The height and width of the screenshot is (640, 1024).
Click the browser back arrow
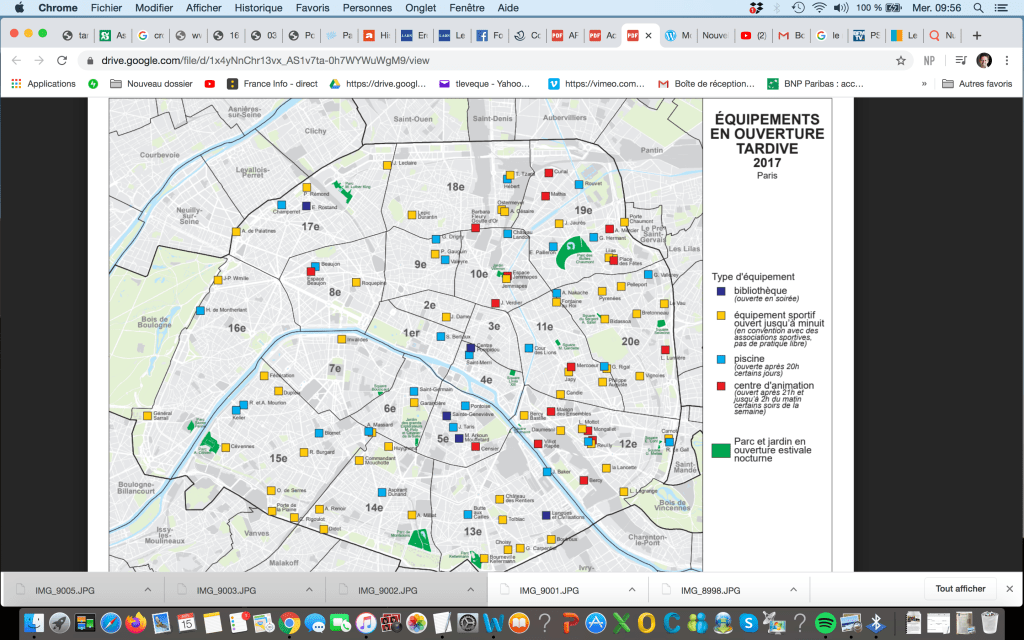click(16, 60)
